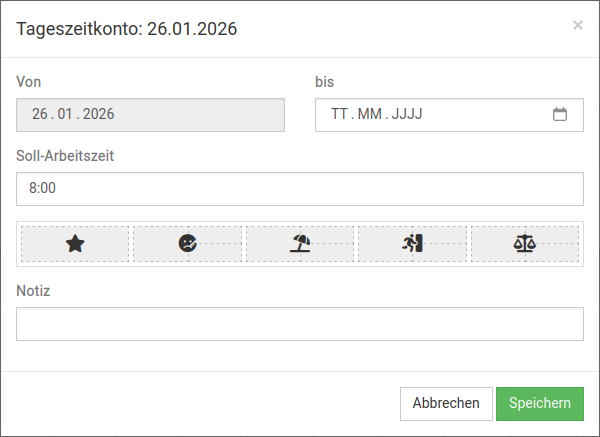The width and height of the screenshot is (600, 437).
Task: Select the person leaving door icon
Action: [x=413, y=243]
